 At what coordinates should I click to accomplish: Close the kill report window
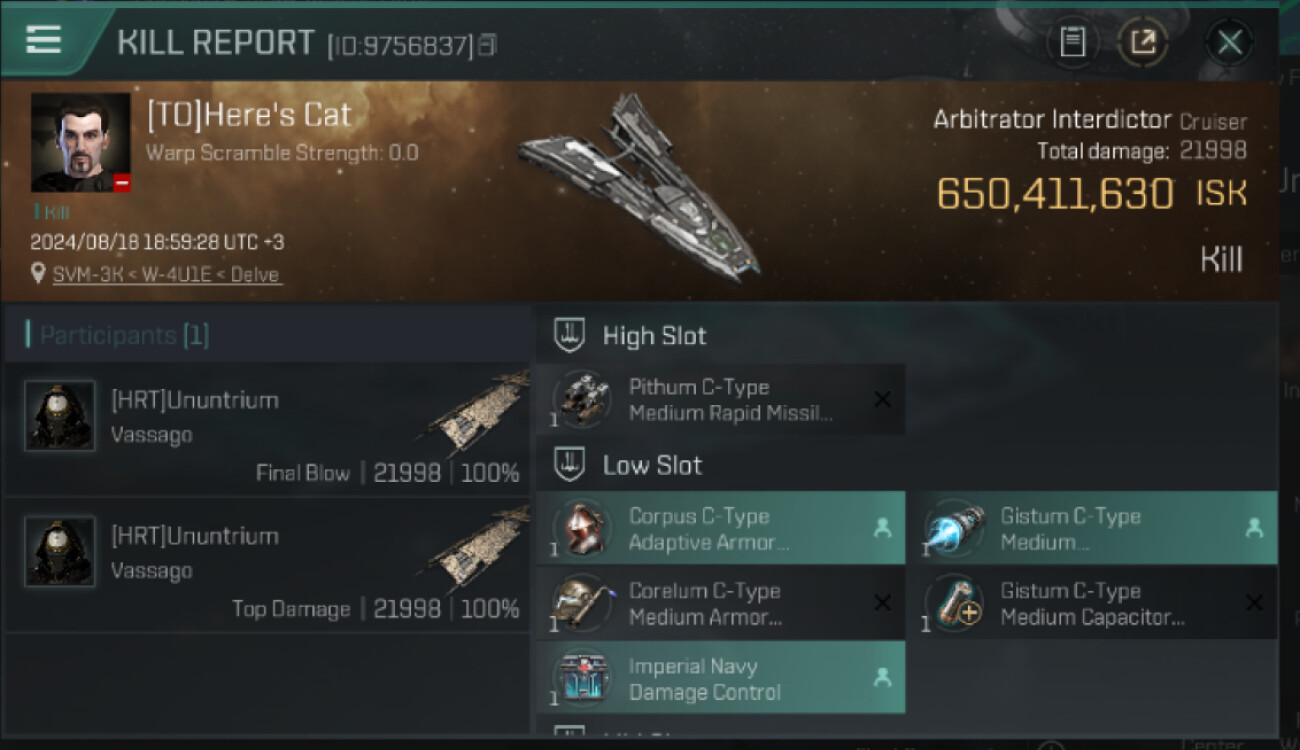[x=1229, y=42]
